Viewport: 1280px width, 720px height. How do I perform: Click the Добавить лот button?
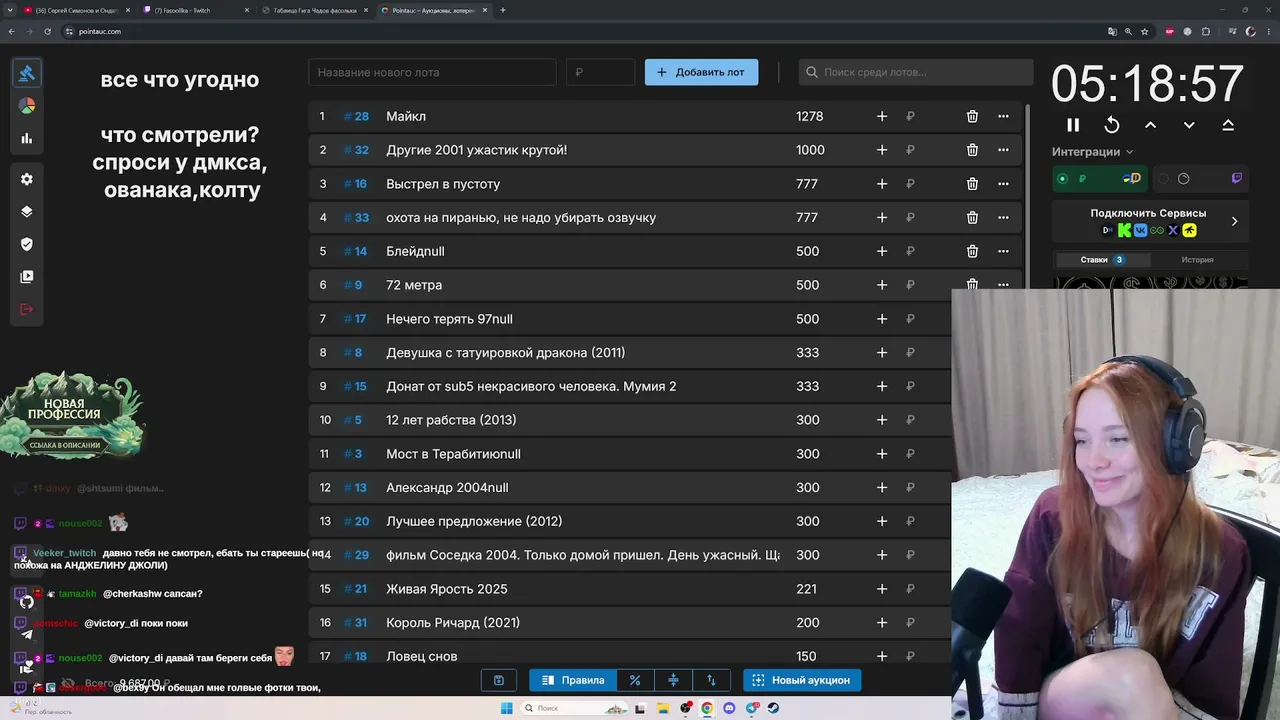pos(701,72)
